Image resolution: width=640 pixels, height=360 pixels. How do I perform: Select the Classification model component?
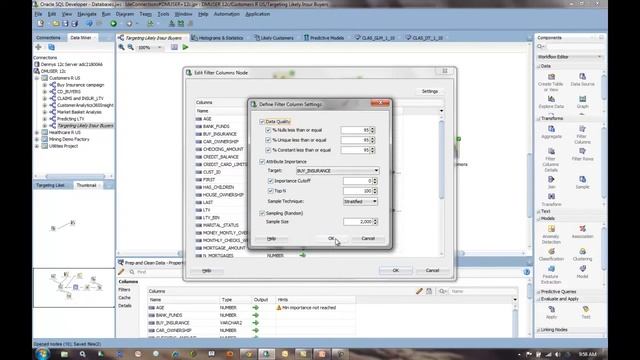click(x=551, y=255)
